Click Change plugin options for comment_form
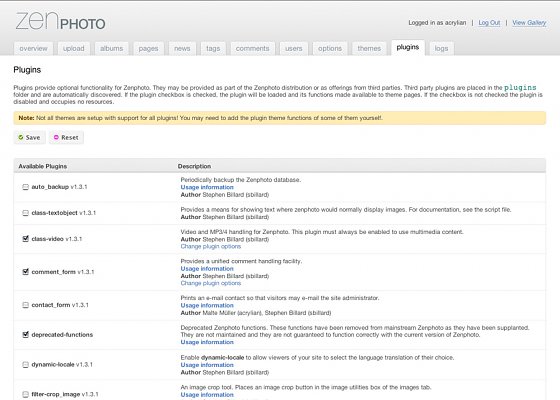The width and height of the screenshot is (560, 400). click(211, 283)
